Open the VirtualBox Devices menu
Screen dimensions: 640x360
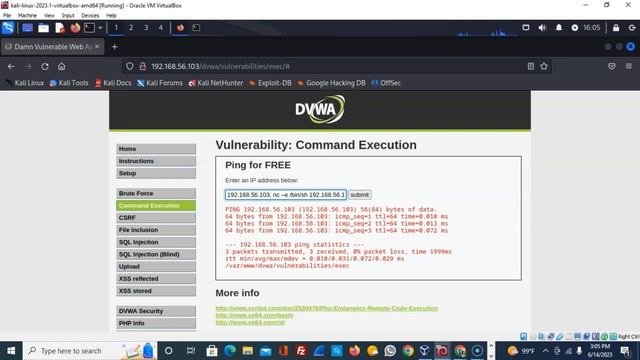90,16
